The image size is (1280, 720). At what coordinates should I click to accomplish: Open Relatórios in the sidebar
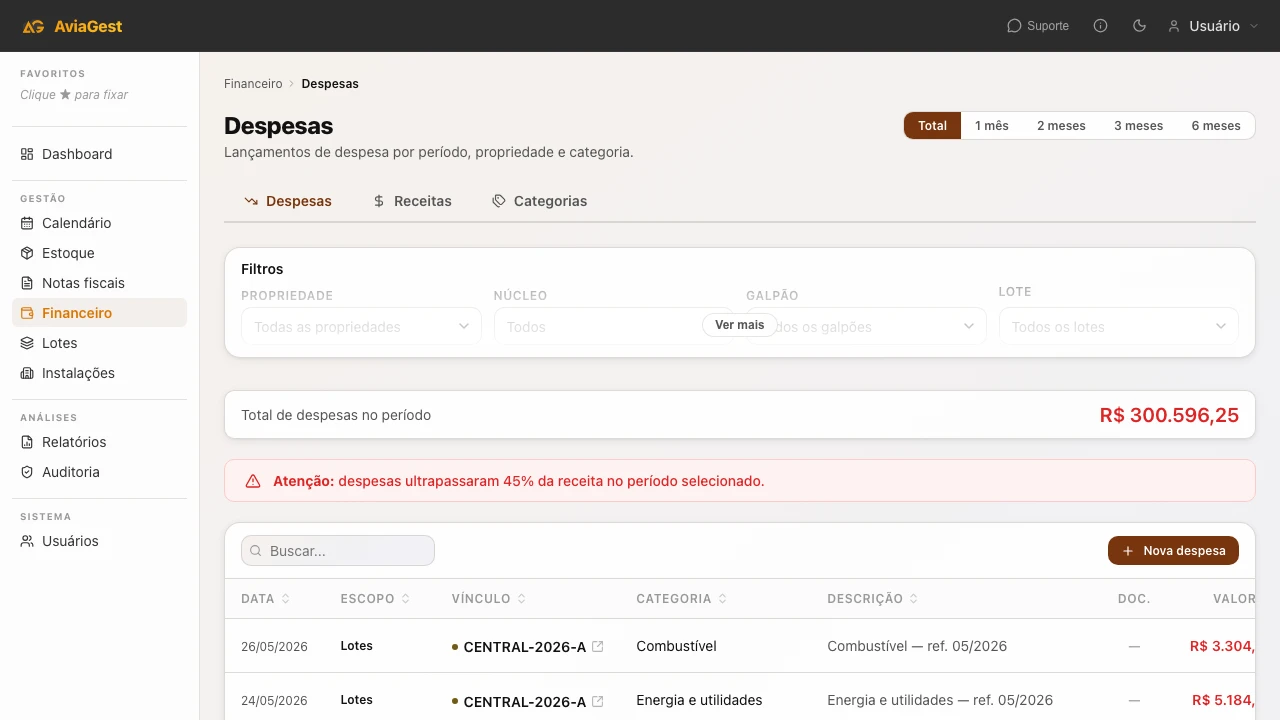tap(99, 442)
